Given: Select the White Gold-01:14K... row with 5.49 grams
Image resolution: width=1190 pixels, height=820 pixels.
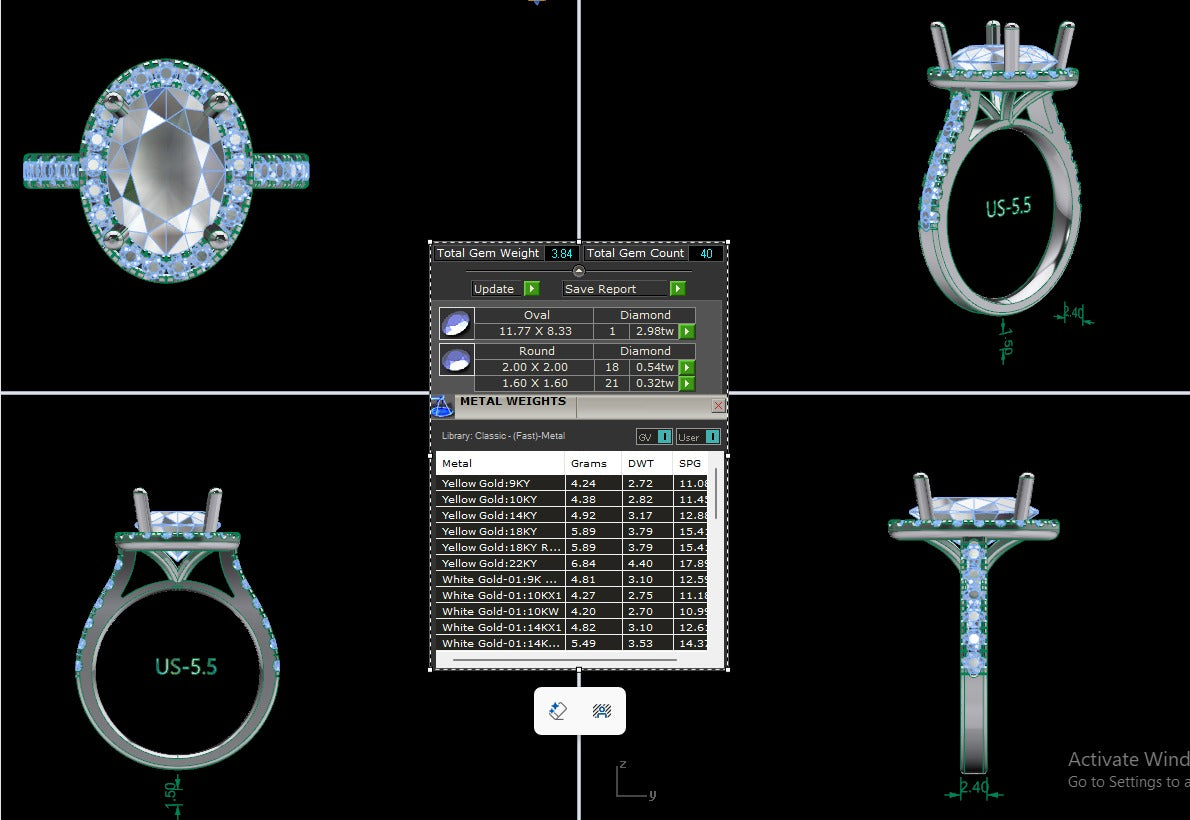Looking at the screenshot, I should (571, 643).
